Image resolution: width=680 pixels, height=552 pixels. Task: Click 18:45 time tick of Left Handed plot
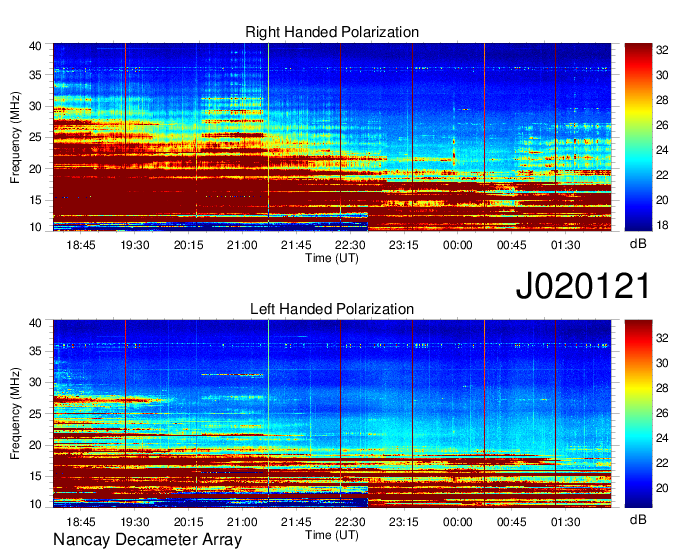point(81,522)
